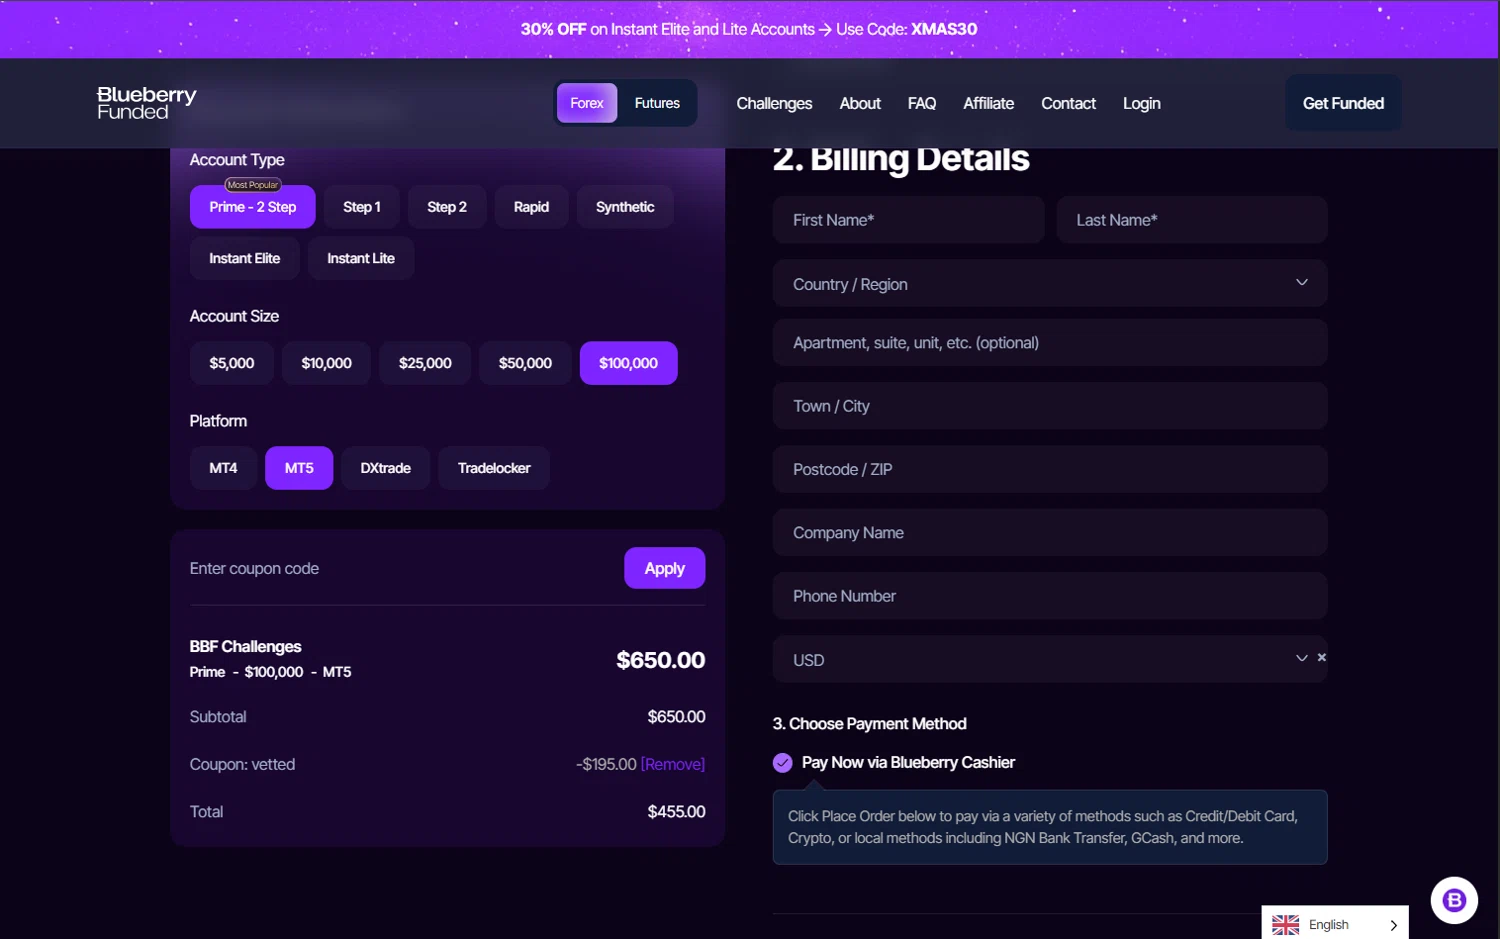This screenshot has height=939, width=1500.
Task: Select Prime - 2 Step account type
Action: coord(253,207)
